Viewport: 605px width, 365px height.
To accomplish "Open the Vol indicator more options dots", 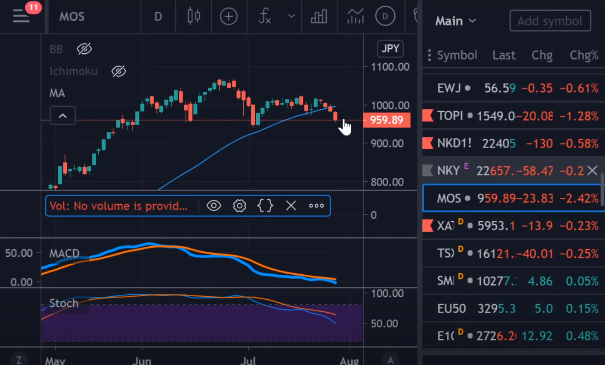I will [x=316, y=206].
